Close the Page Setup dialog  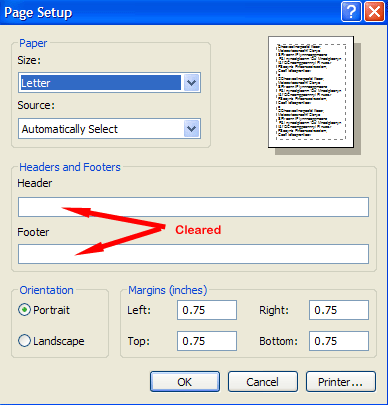pyautogui.click(x=374, y=12)
